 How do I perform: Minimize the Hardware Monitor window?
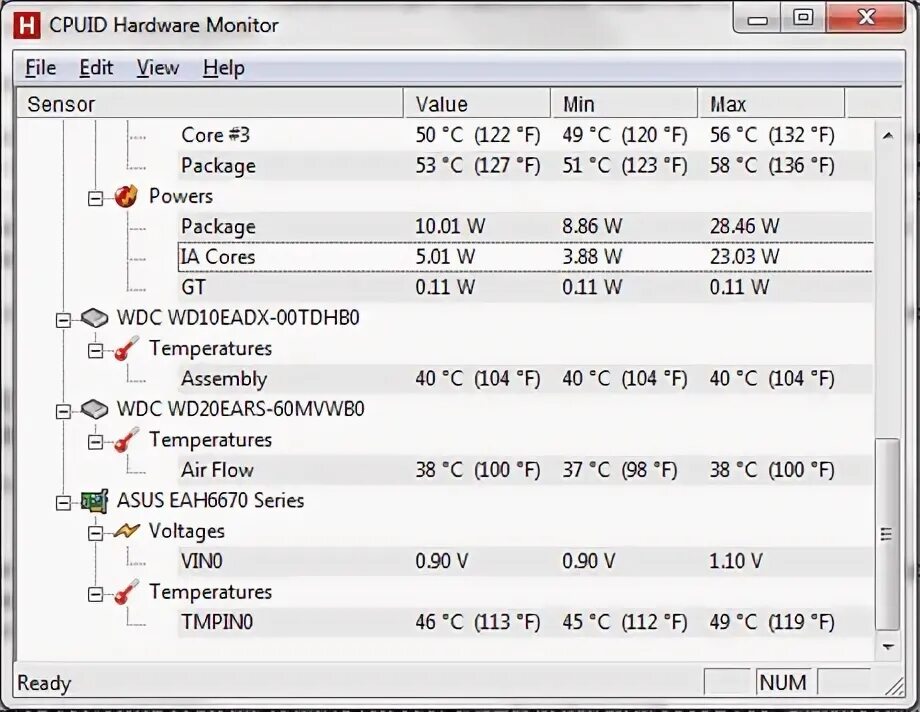757,19
